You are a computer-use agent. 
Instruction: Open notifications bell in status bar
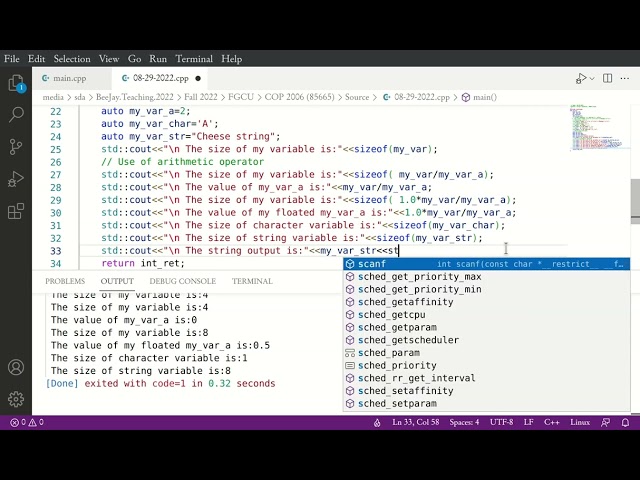pyautogui.click(x=625, y=423)
